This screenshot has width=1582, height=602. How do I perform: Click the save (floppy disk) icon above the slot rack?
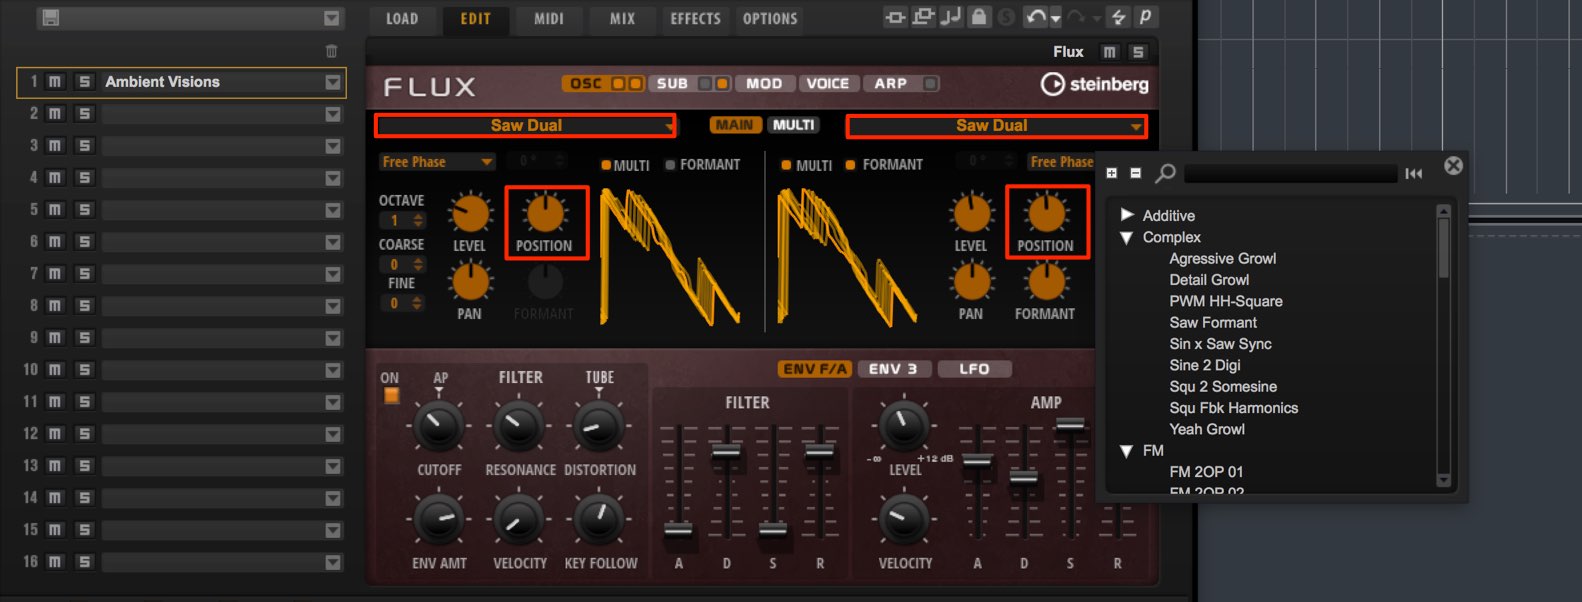click(50, 18)
